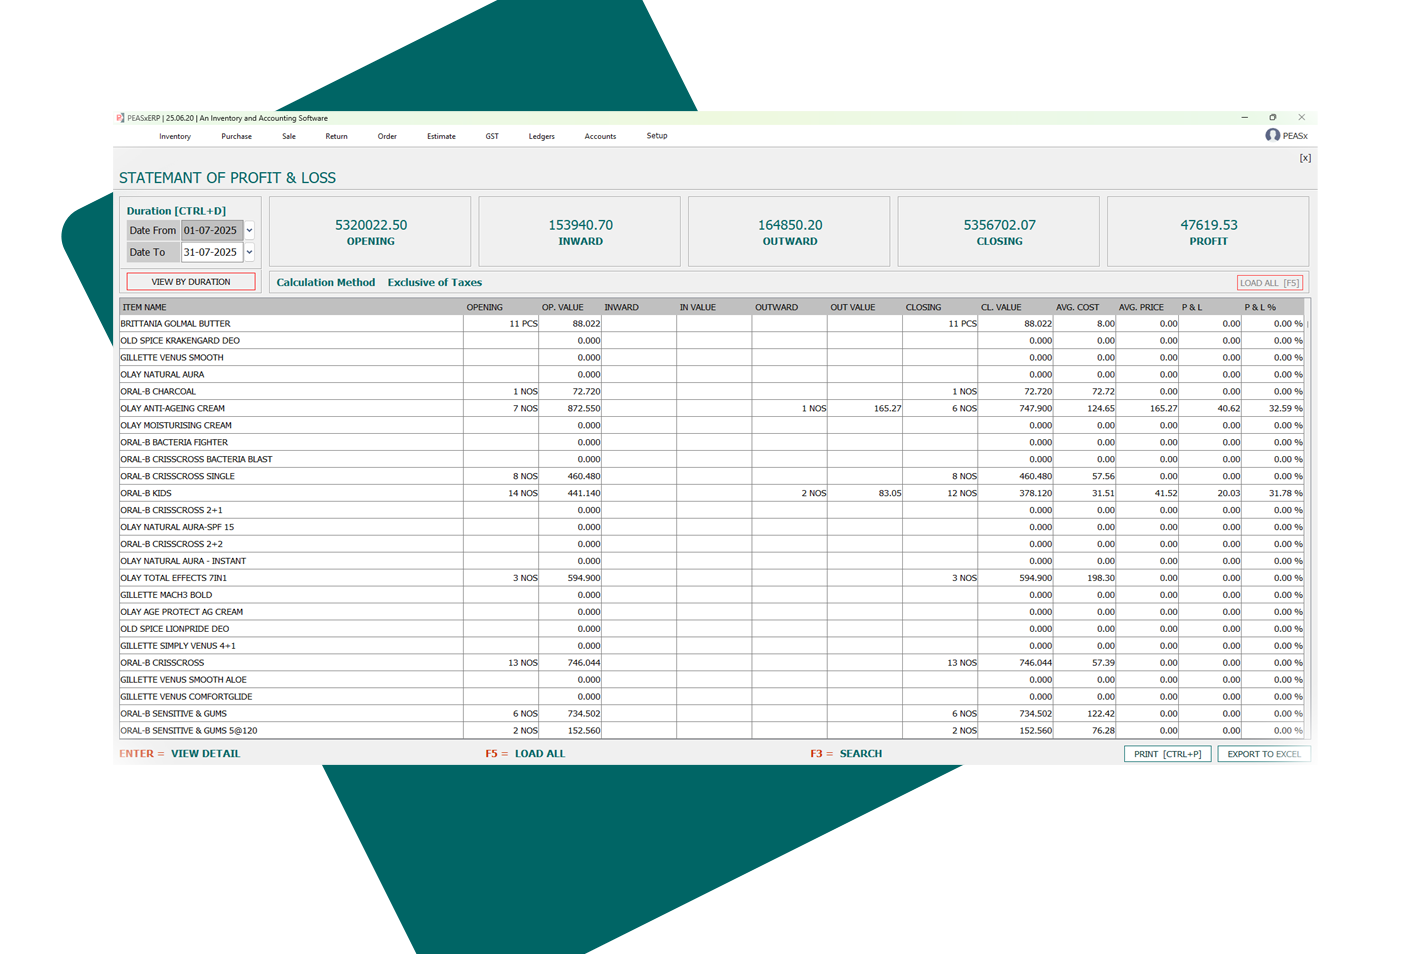Click the PEASxERP logo in the title bar
This screenshot has width=1415, height=954.
click(121, 118)
